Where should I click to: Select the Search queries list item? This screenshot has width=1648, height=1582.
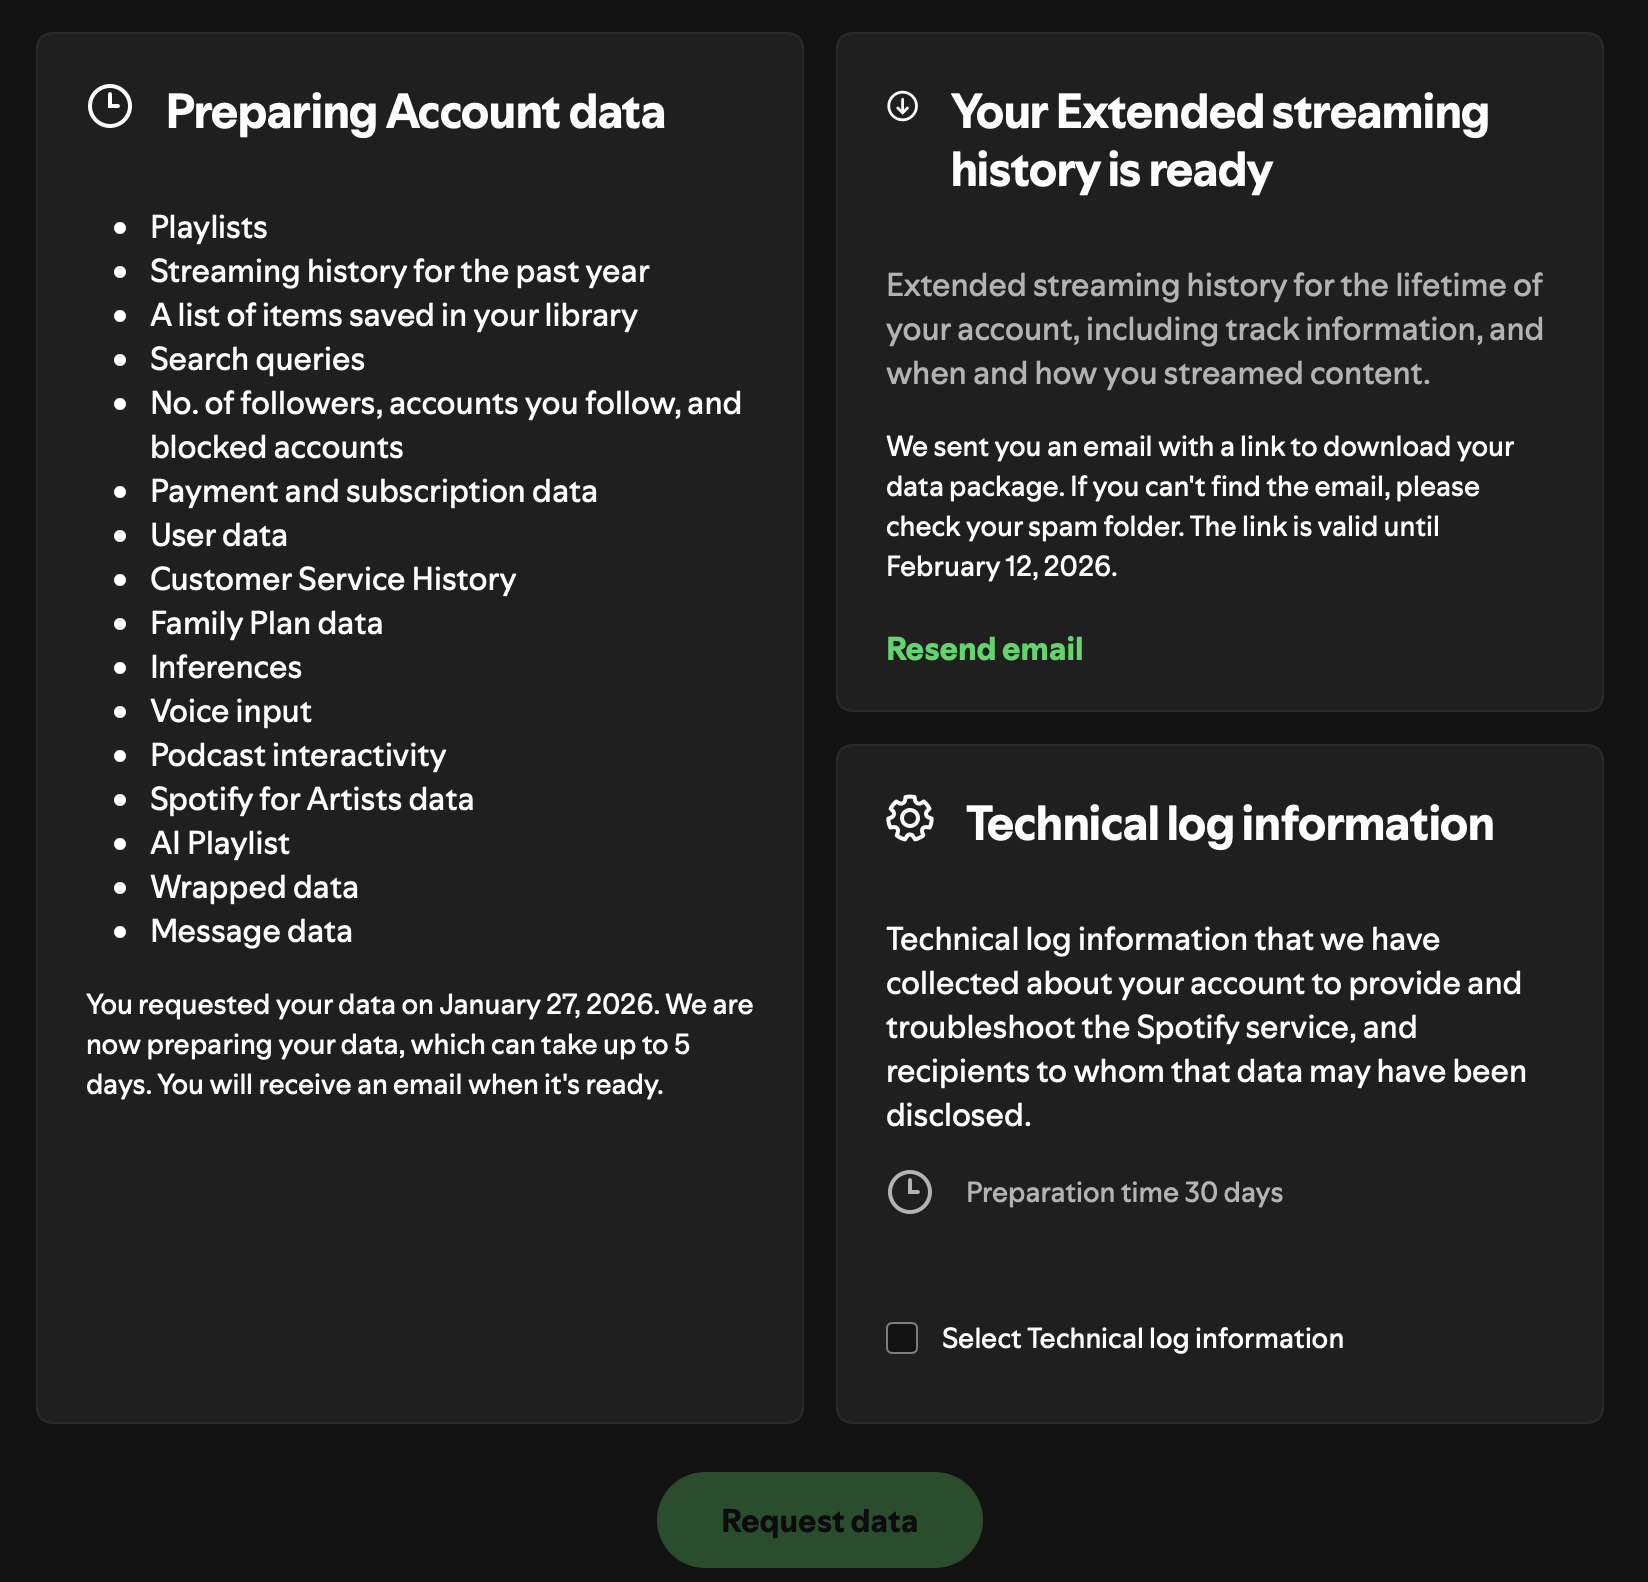click(x=257, y=359)
